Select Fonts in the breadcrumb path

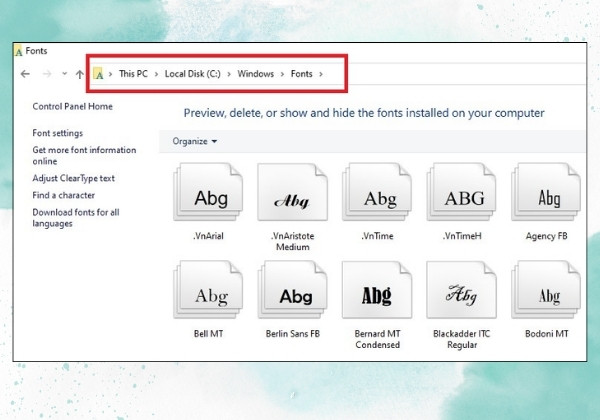click(302, 74)
